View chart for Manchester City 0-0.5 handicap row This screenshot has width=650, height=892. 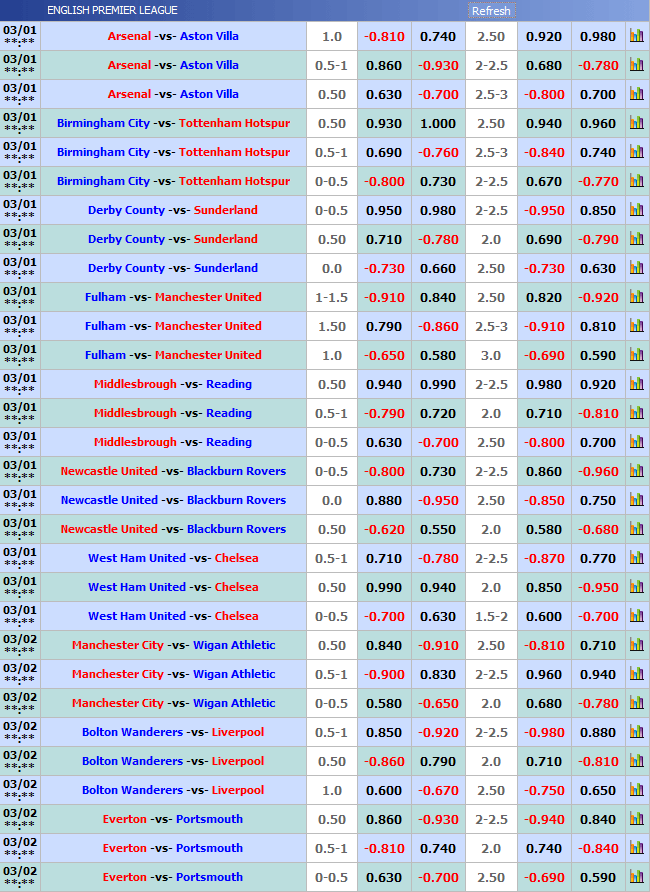point(637,703)
